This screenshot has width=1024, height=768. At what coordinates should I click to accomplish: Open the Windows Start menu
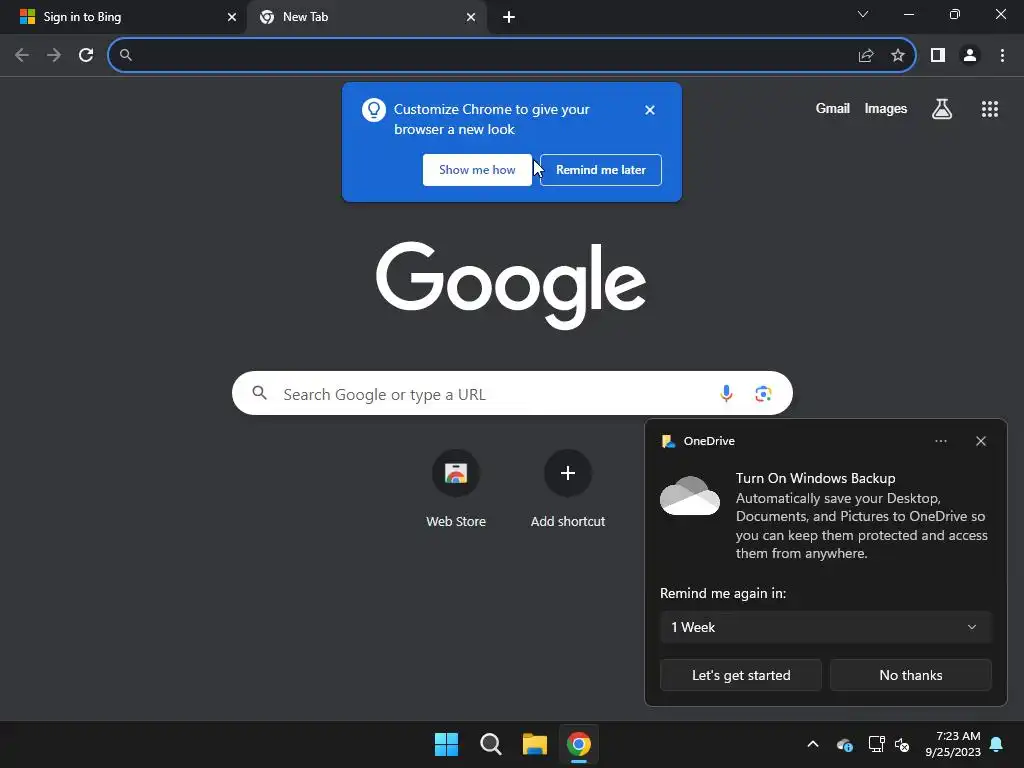(x=447, y=744)
